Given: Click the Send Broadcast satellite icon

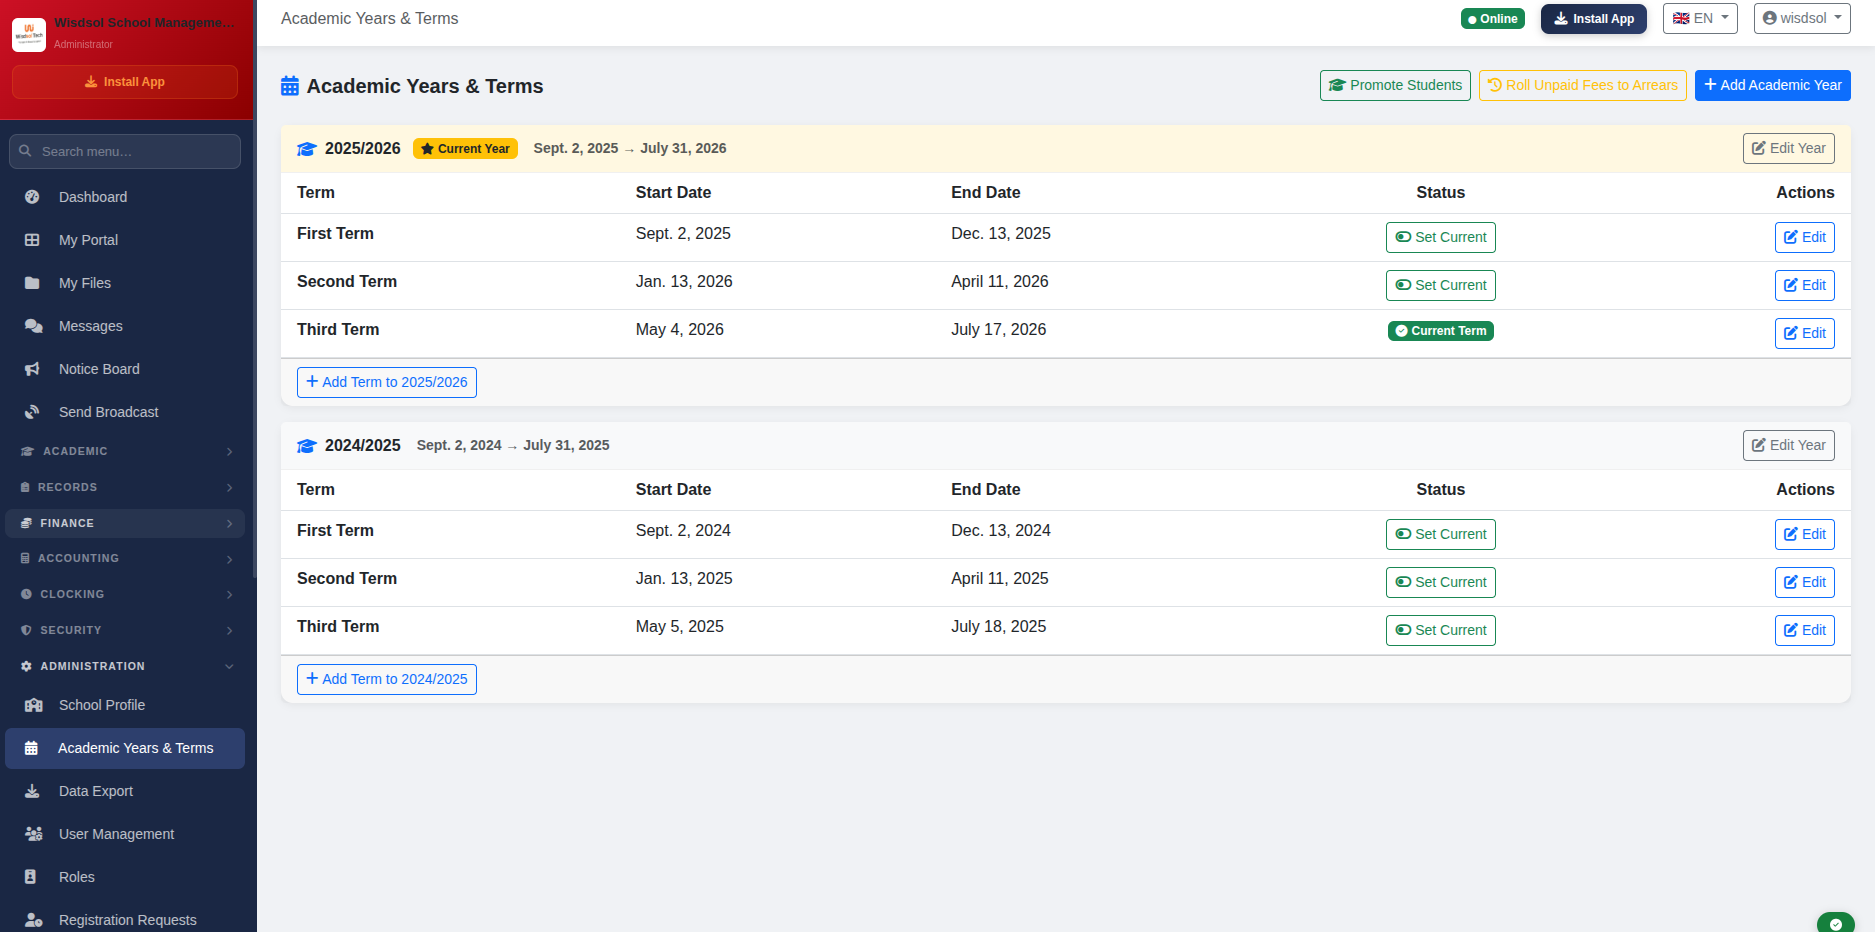Looking at the screenshot, I should click(32, 412).
